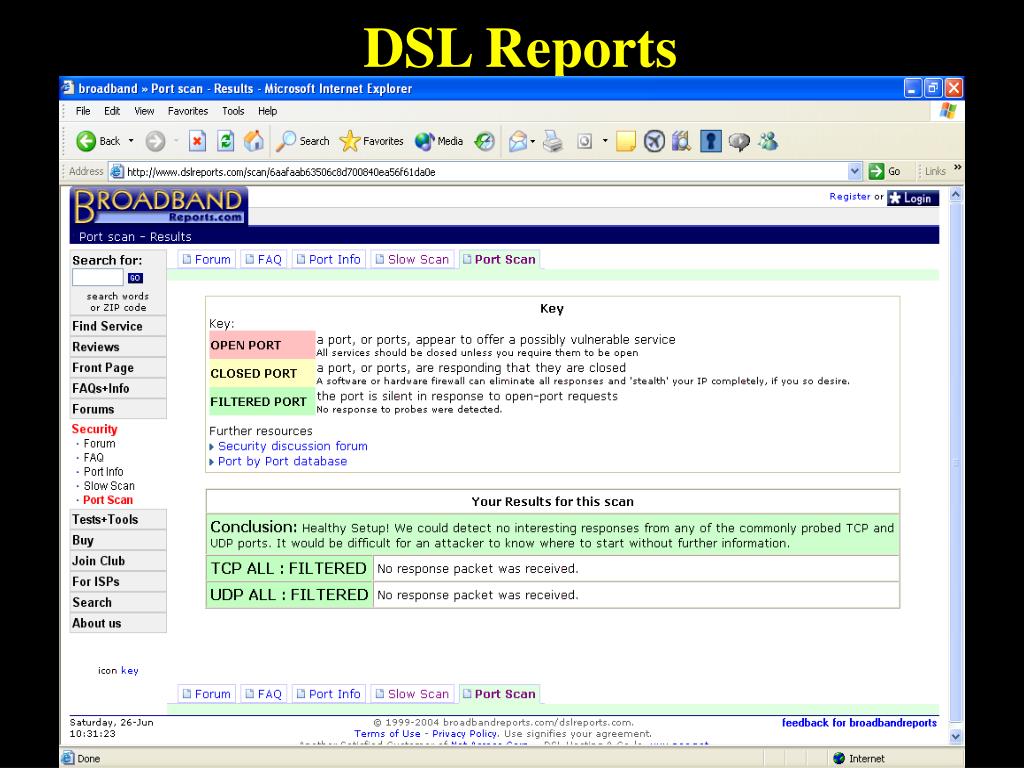Click the Login star button

coord(912,198)
